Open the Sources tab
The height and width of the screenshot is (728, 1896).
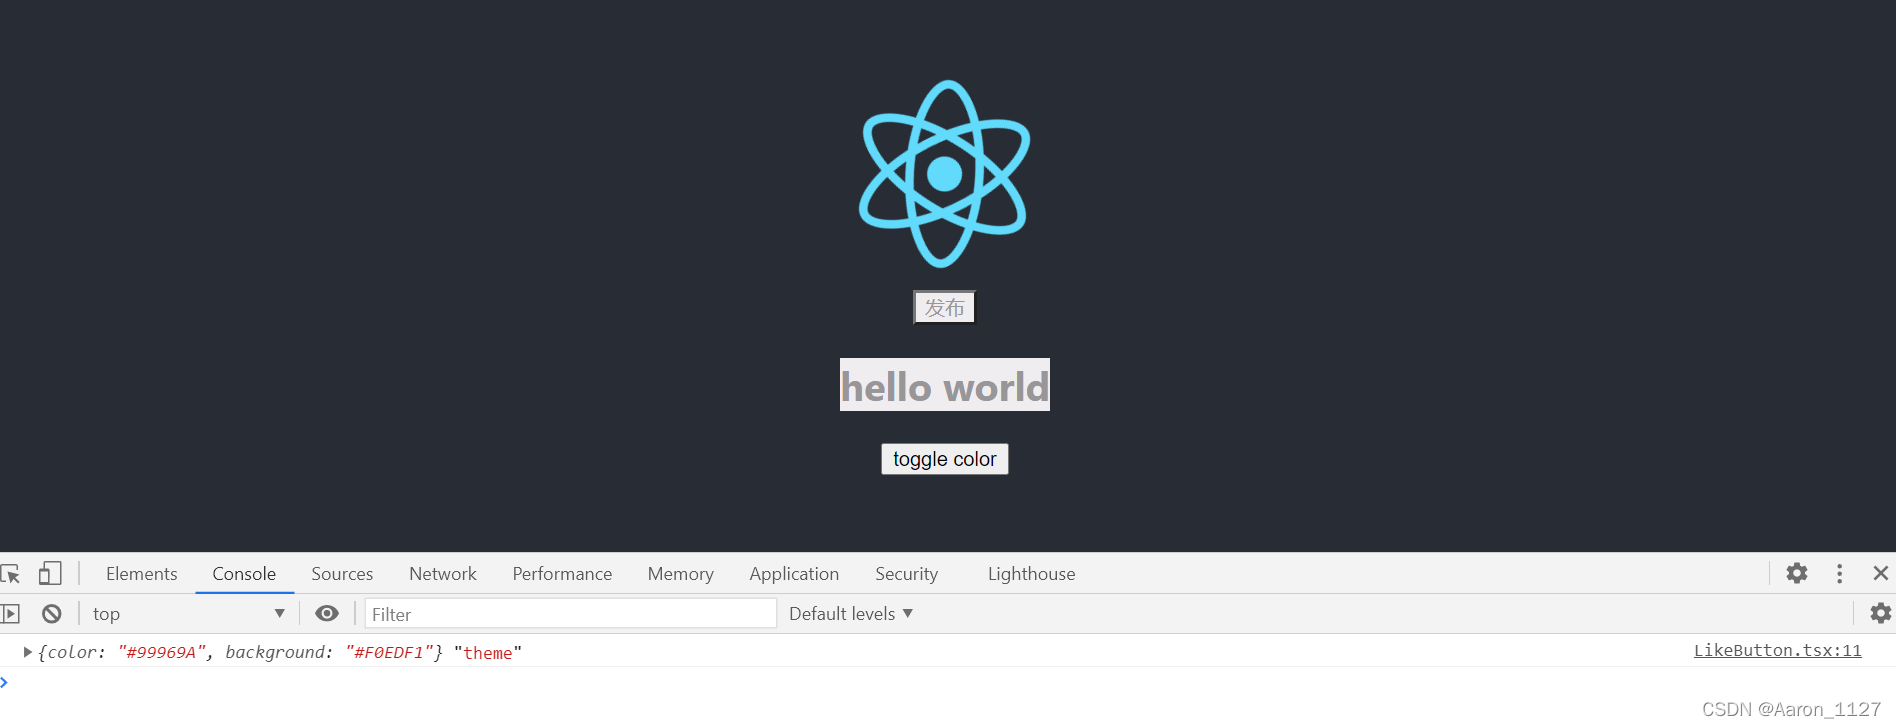click(x=342, y=573)
